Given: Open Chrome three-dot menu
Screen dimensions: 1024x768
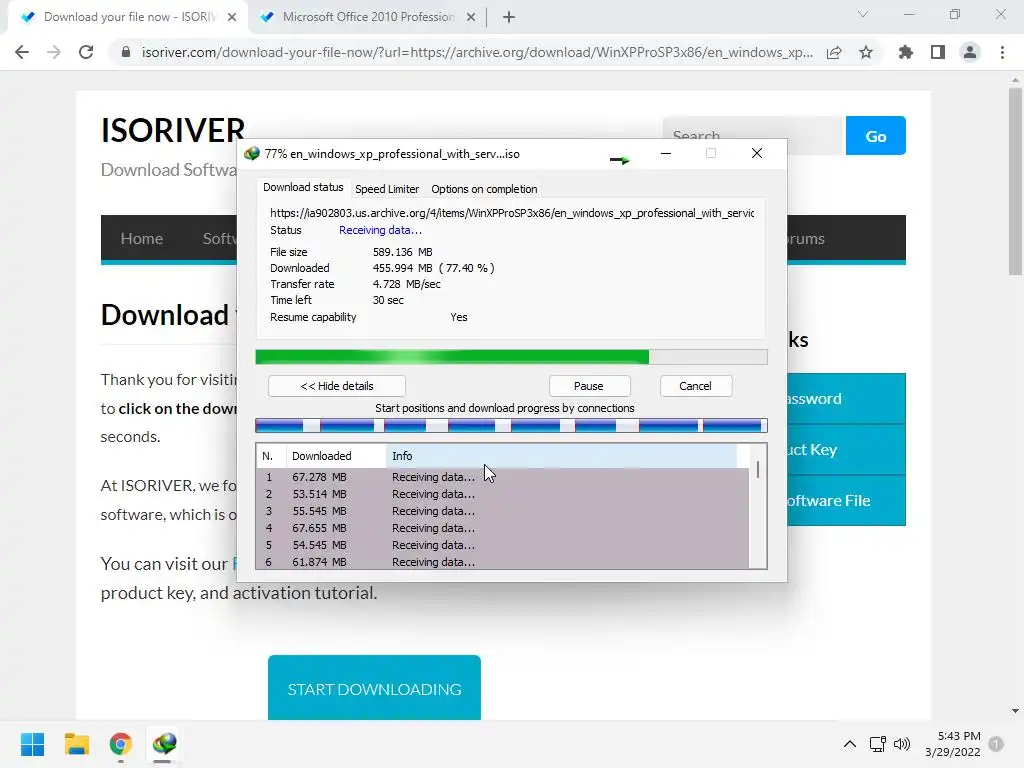Looking at the screenshot, I should [1002, 52].
